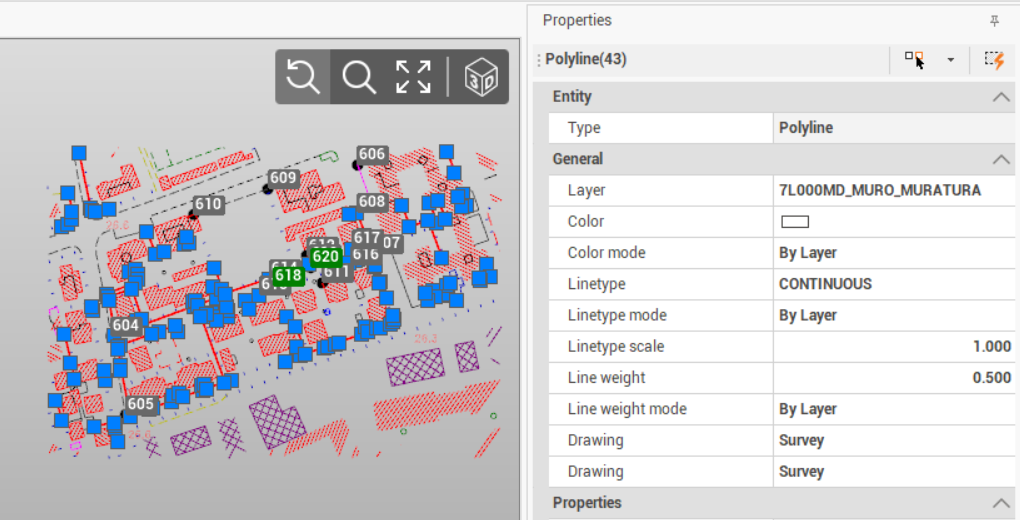1020x520 pixels.
Task: Click the rotate view icon
Action: coord(303,77)
